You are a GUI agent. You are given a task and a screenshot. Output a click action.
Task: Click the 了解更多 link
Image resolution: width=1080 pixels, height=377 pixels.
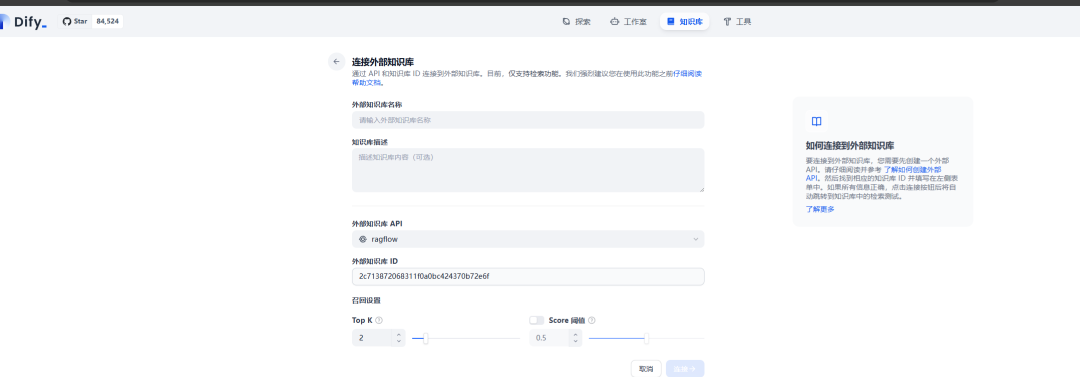click(820, 209)
